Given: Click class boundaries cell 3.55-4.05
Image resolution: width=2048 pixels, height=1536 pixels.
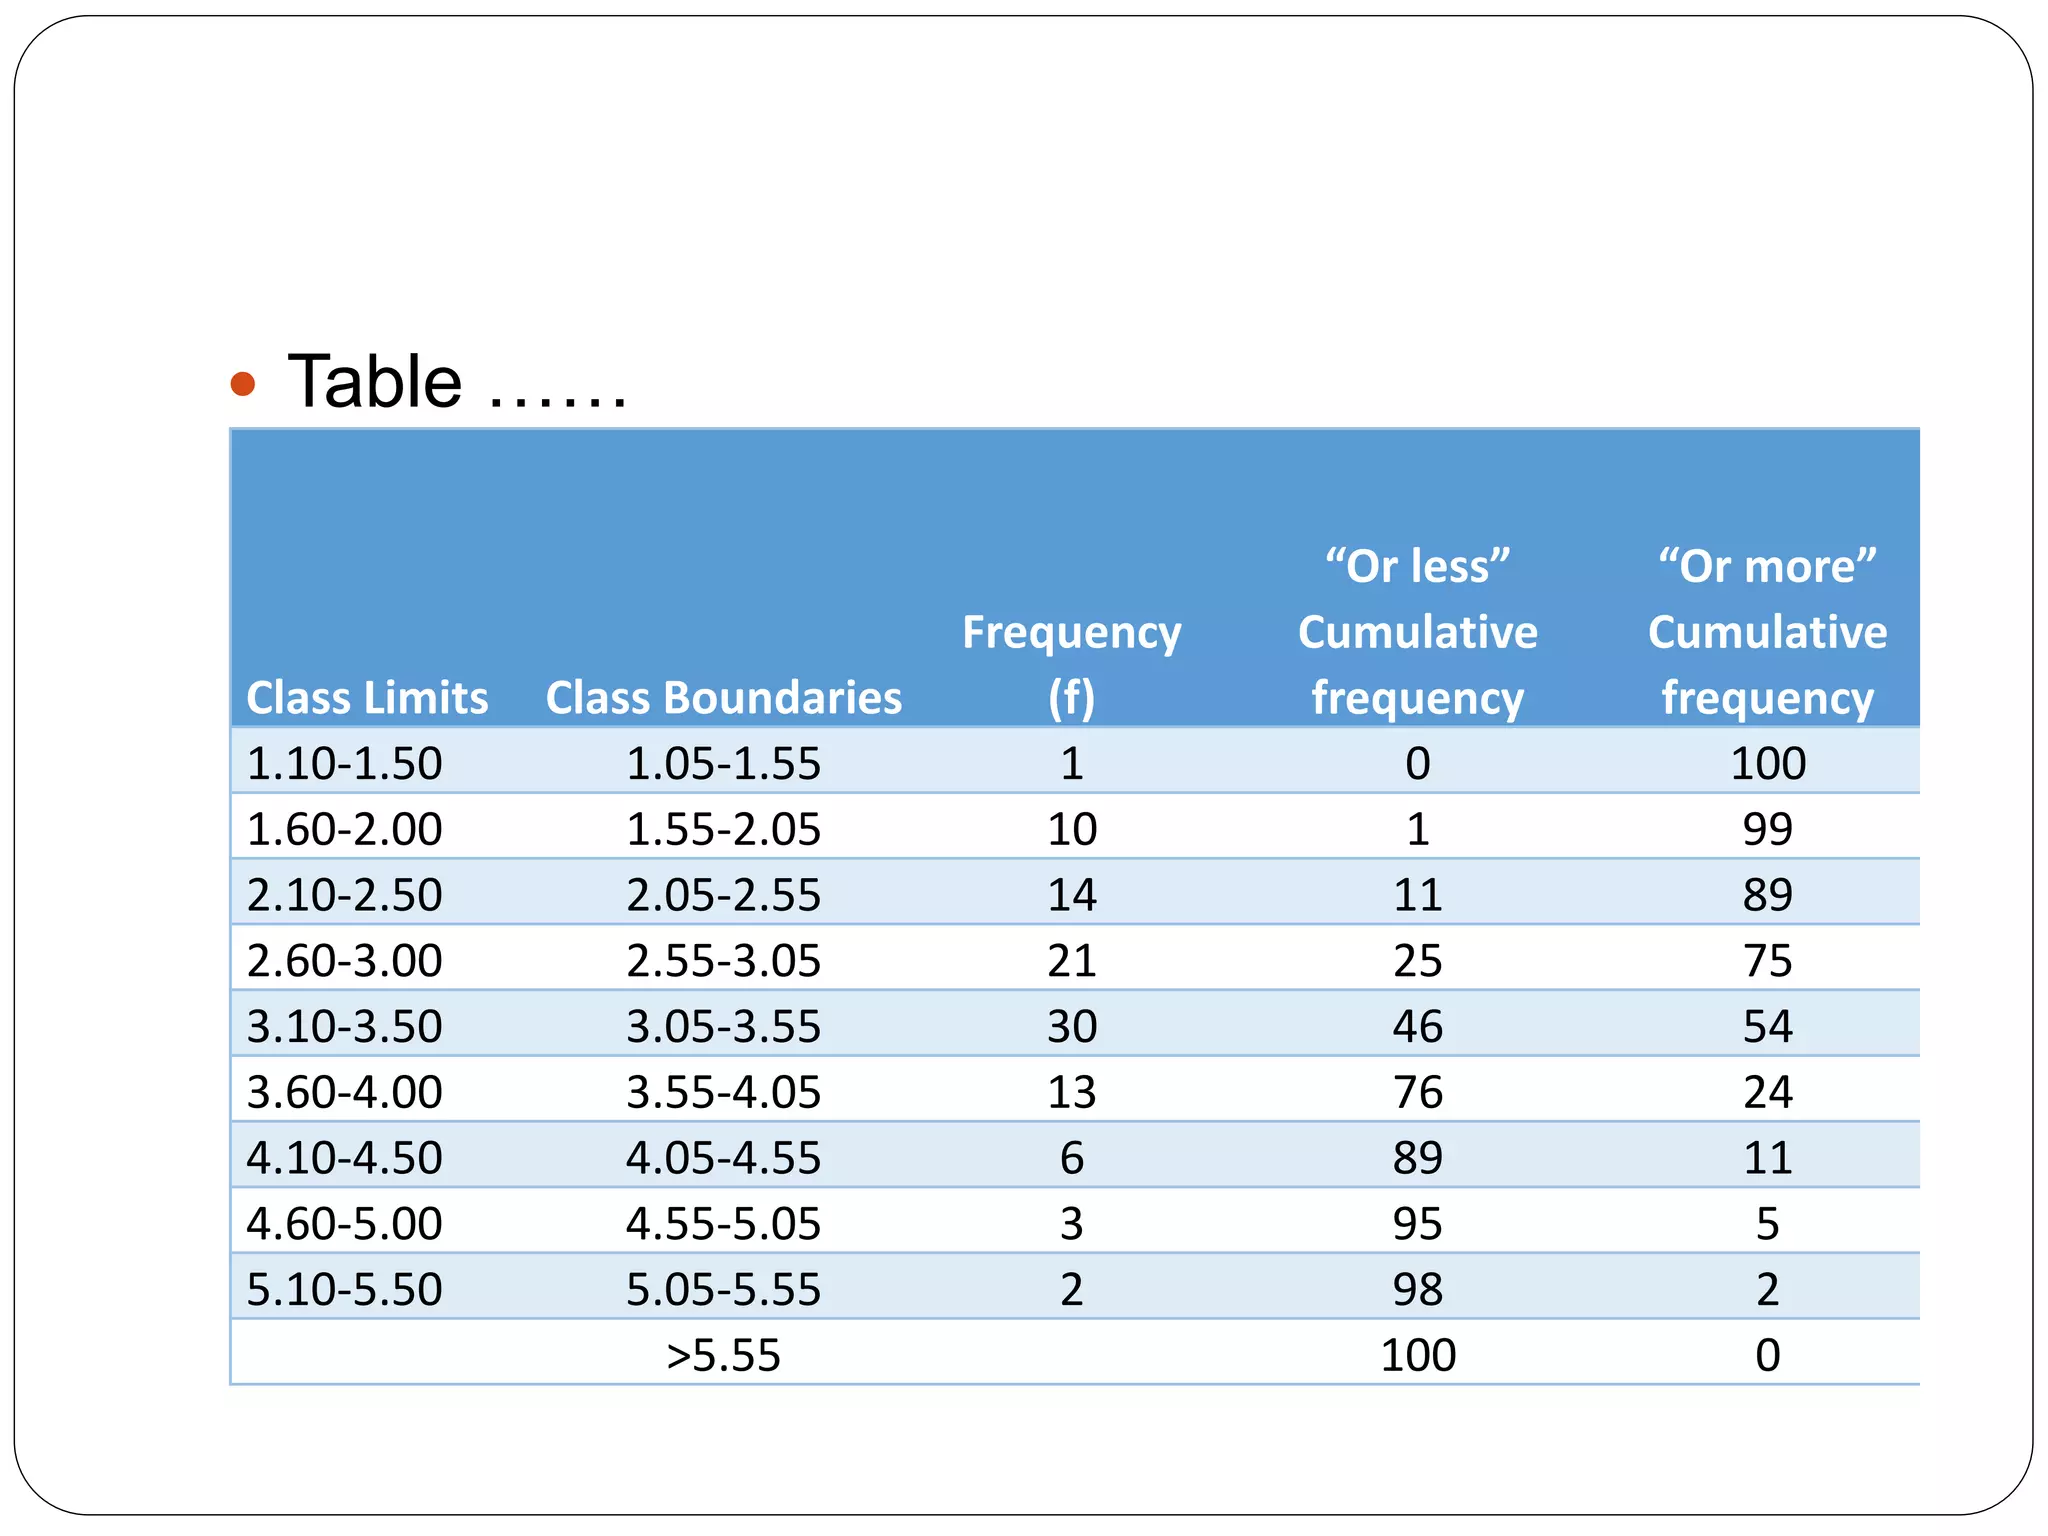Looking at the screenshot, I should (x=723, y=1092).
